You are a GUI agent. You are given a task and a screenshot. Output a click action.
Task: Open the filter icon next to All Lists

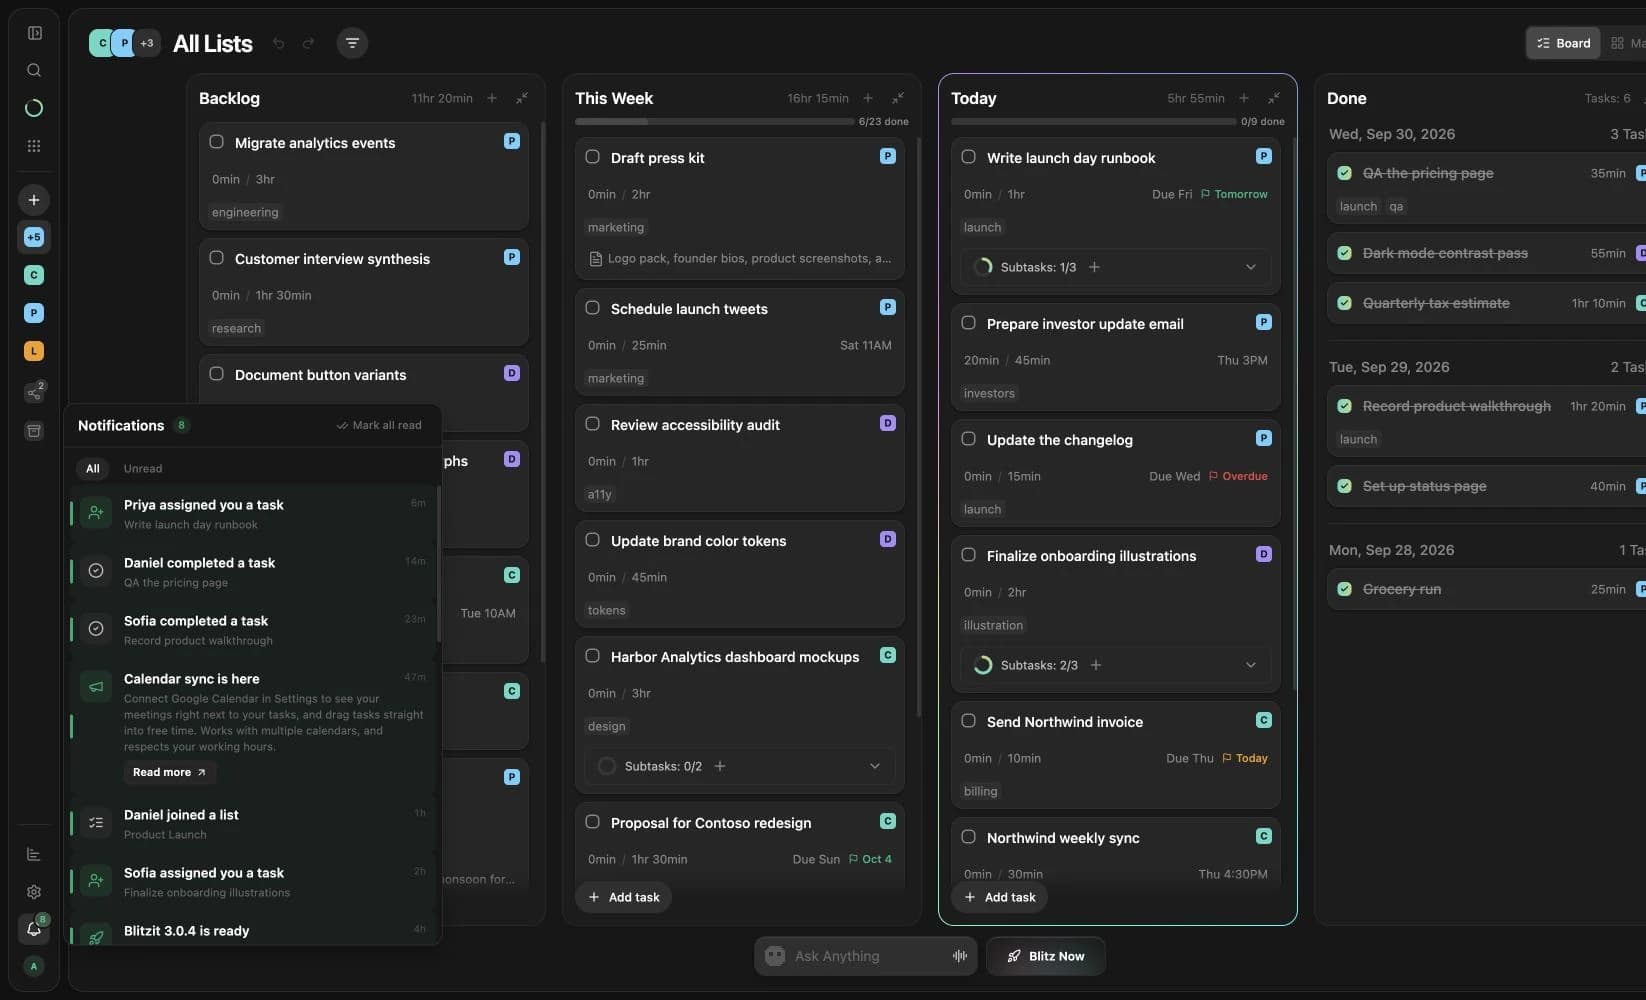(352, 43)
